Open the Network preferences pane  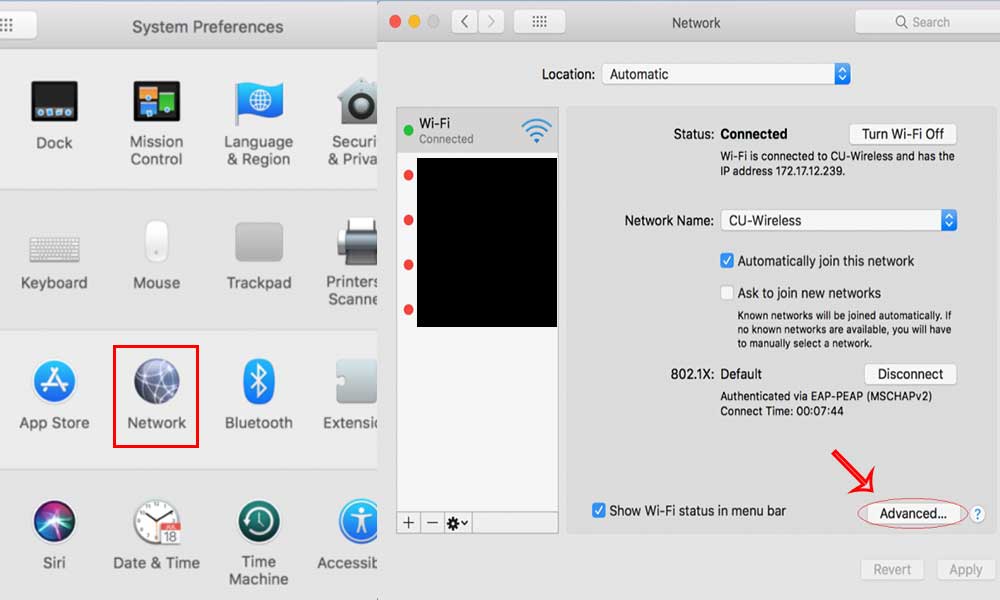point(156,395)
